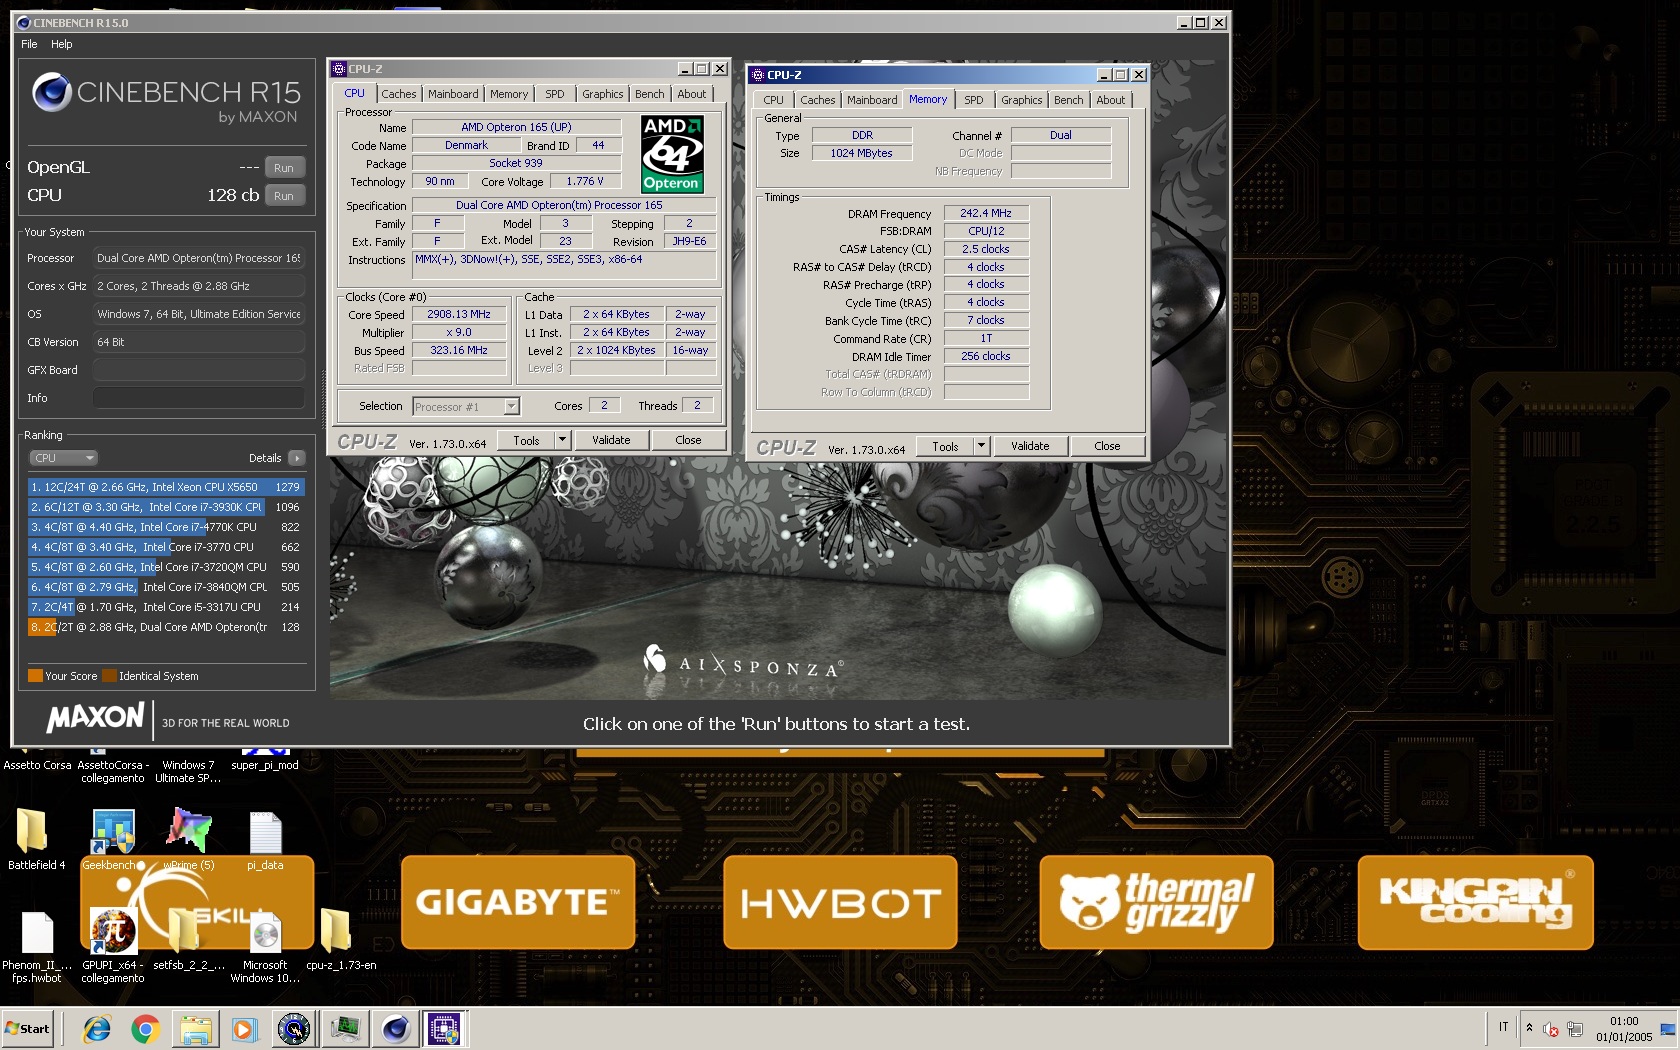Image resolution: width=1680 pixels, height=1050 pixels.
Task: Open the ranking type CPU dropdown
Action: pos(62,458)
